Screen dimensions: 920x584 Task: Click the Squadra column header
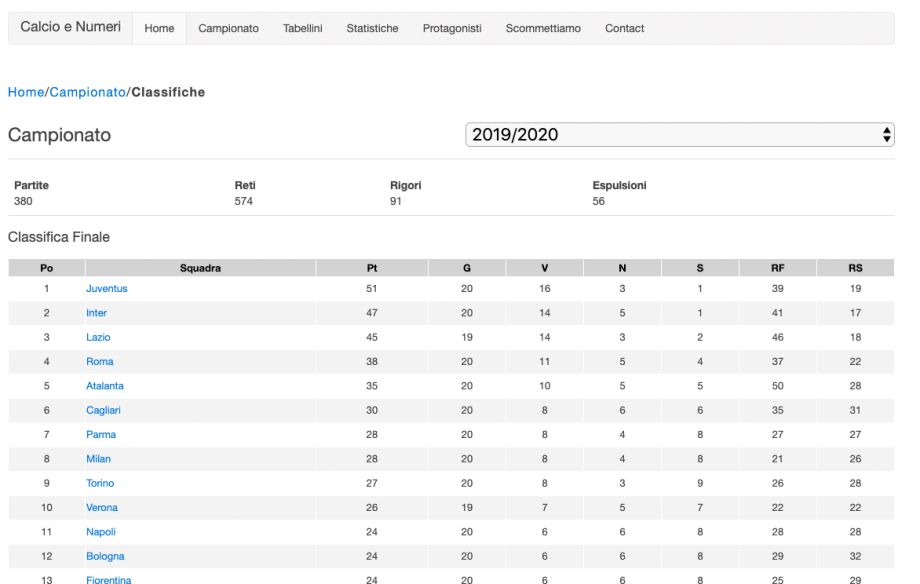pyautogui.click(x=200, y=268)
